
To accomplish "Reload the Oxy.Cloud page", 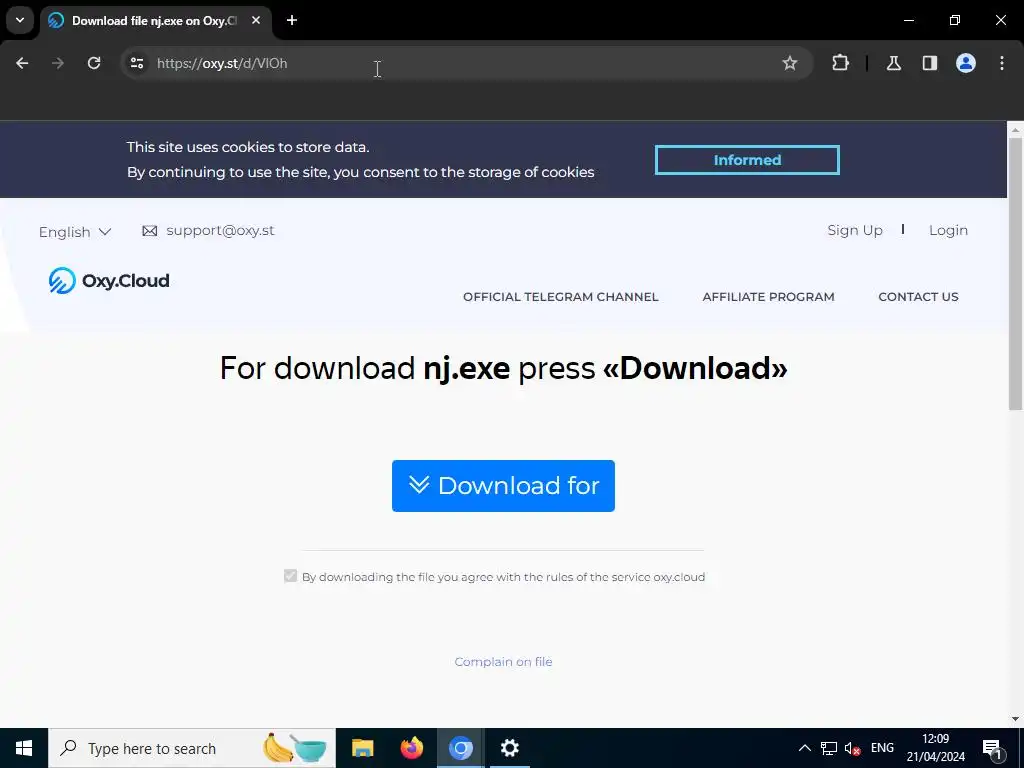I will tap(94, 63).
